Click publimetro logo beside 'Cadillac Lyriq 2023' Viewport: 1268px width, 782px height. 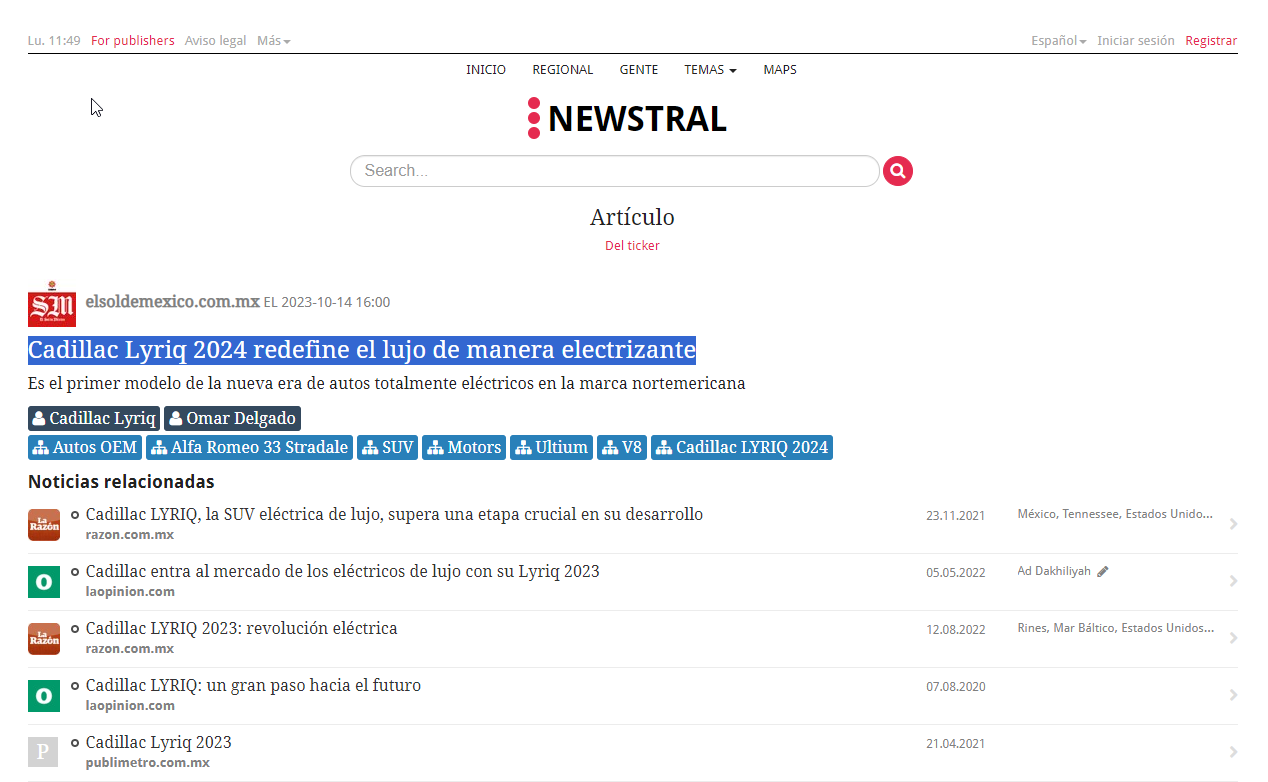[x=44, y=752]
